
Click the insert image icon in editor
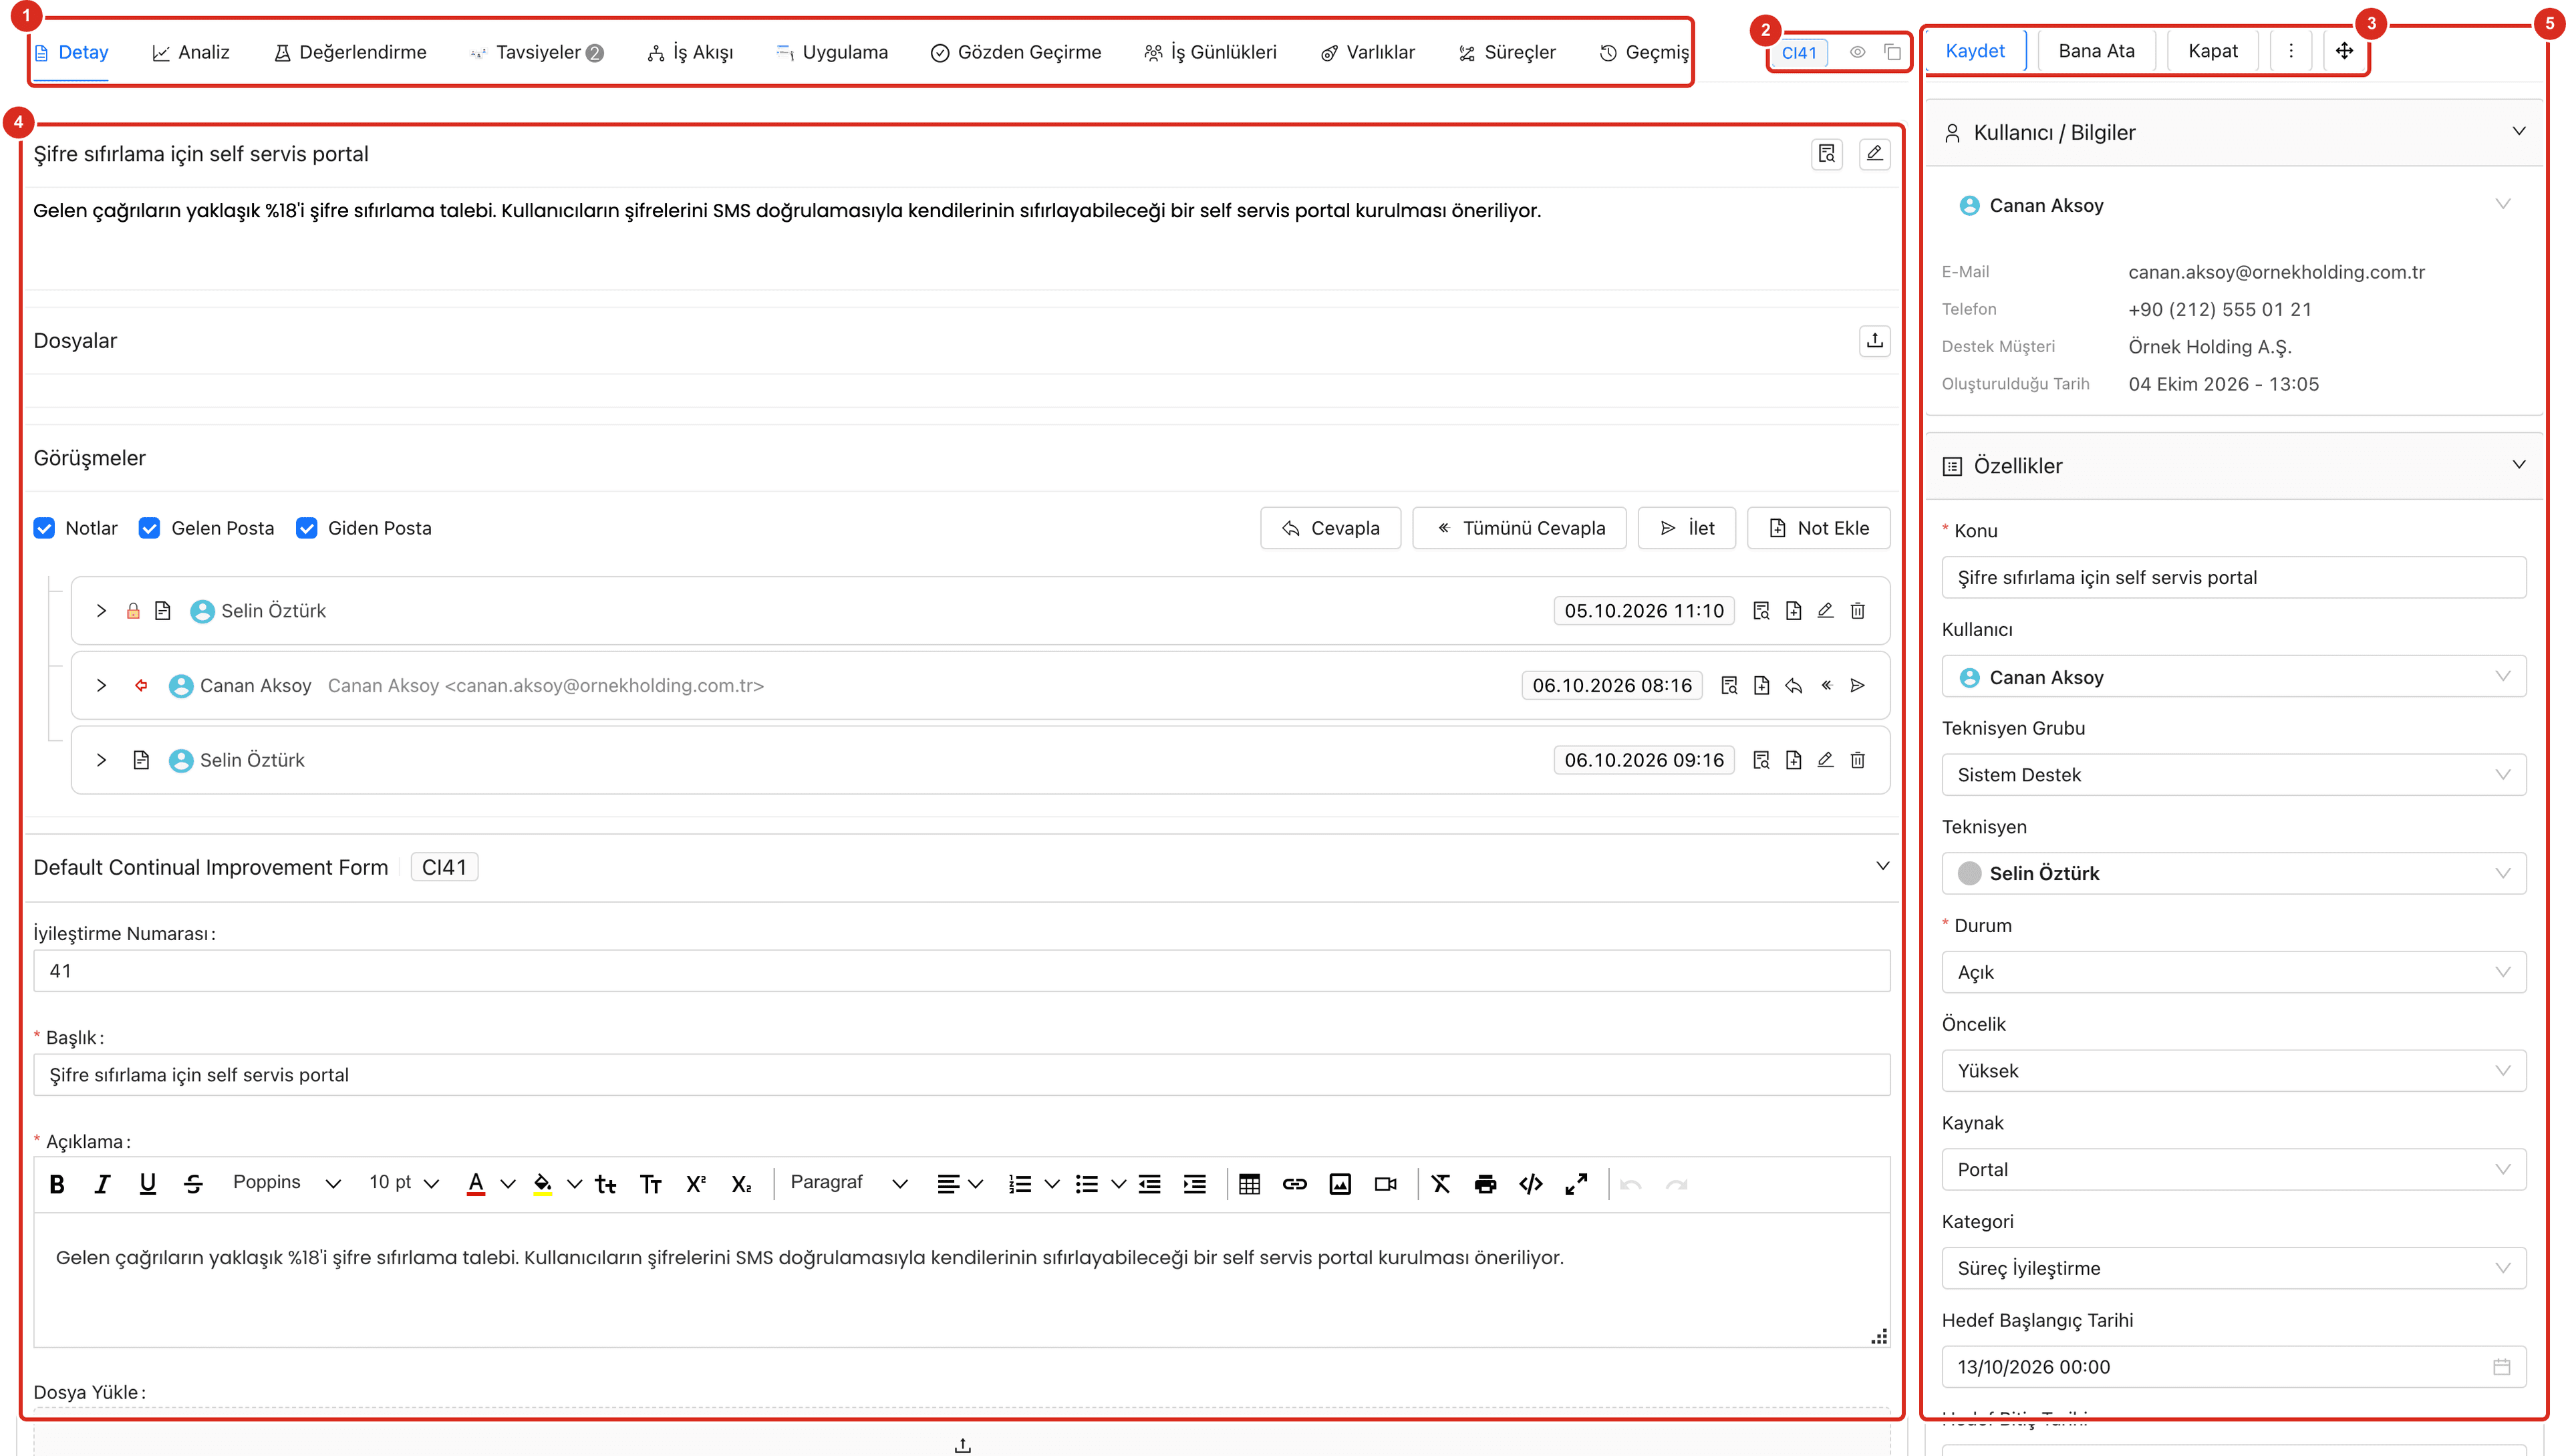1340,1184
